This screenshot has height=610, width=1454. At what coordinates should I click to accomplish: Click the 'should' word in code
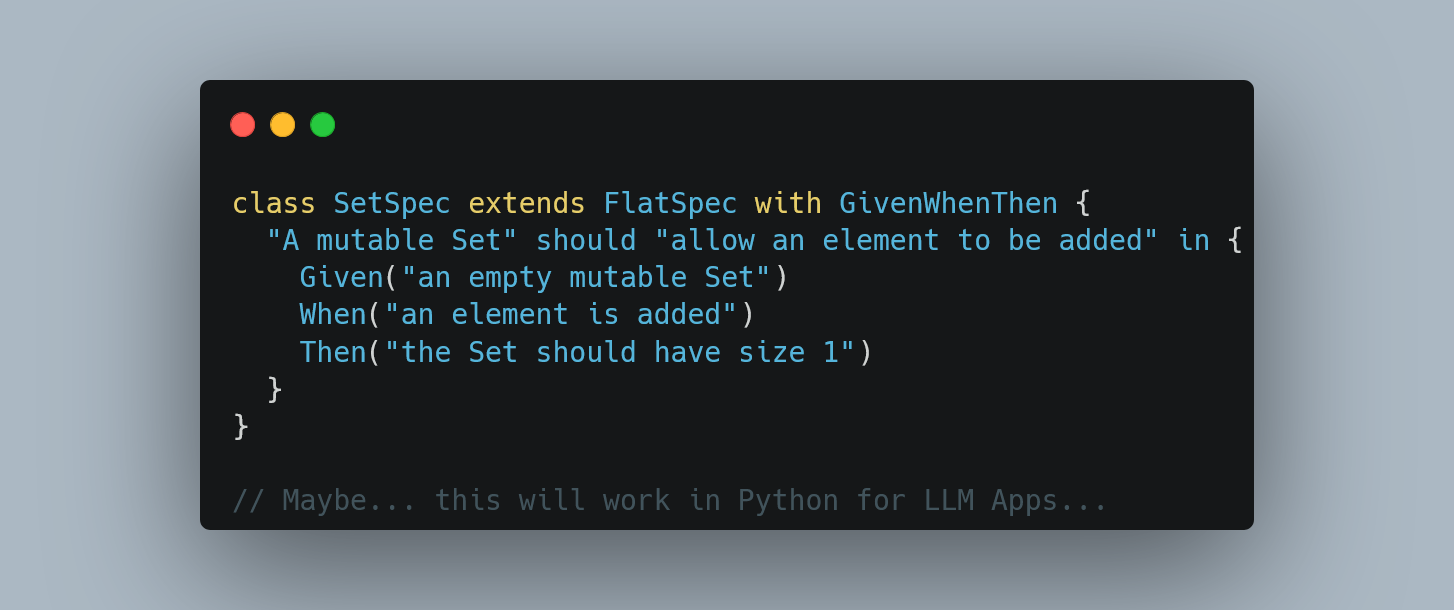click(586, 241)
